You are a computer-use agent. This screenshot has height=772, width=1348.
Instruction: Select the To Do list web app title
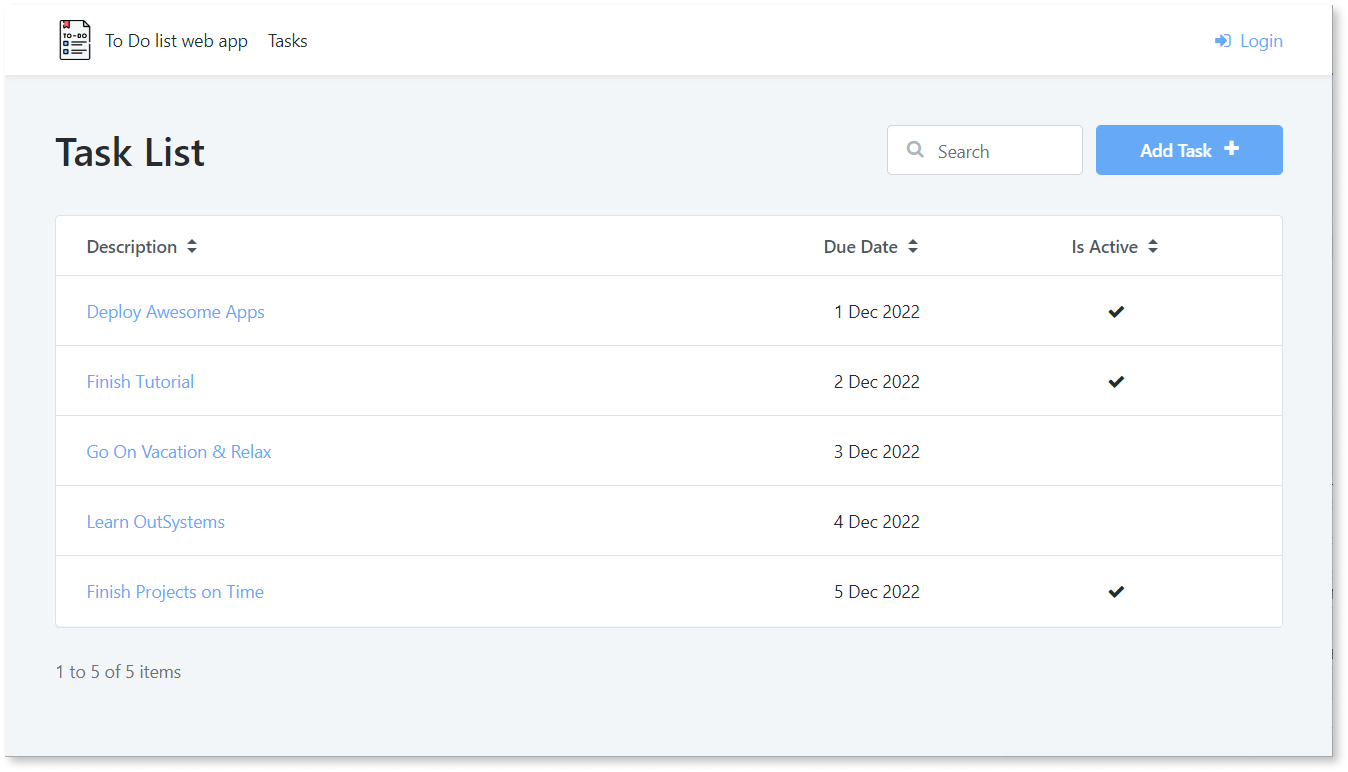pyautogui.click(x=176, y=40)
